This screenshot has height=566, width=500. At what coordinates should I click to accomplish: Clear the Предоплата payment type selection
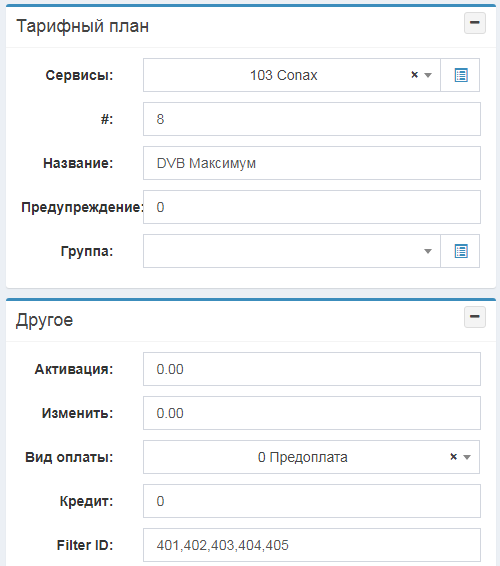[x=453, y=457]
